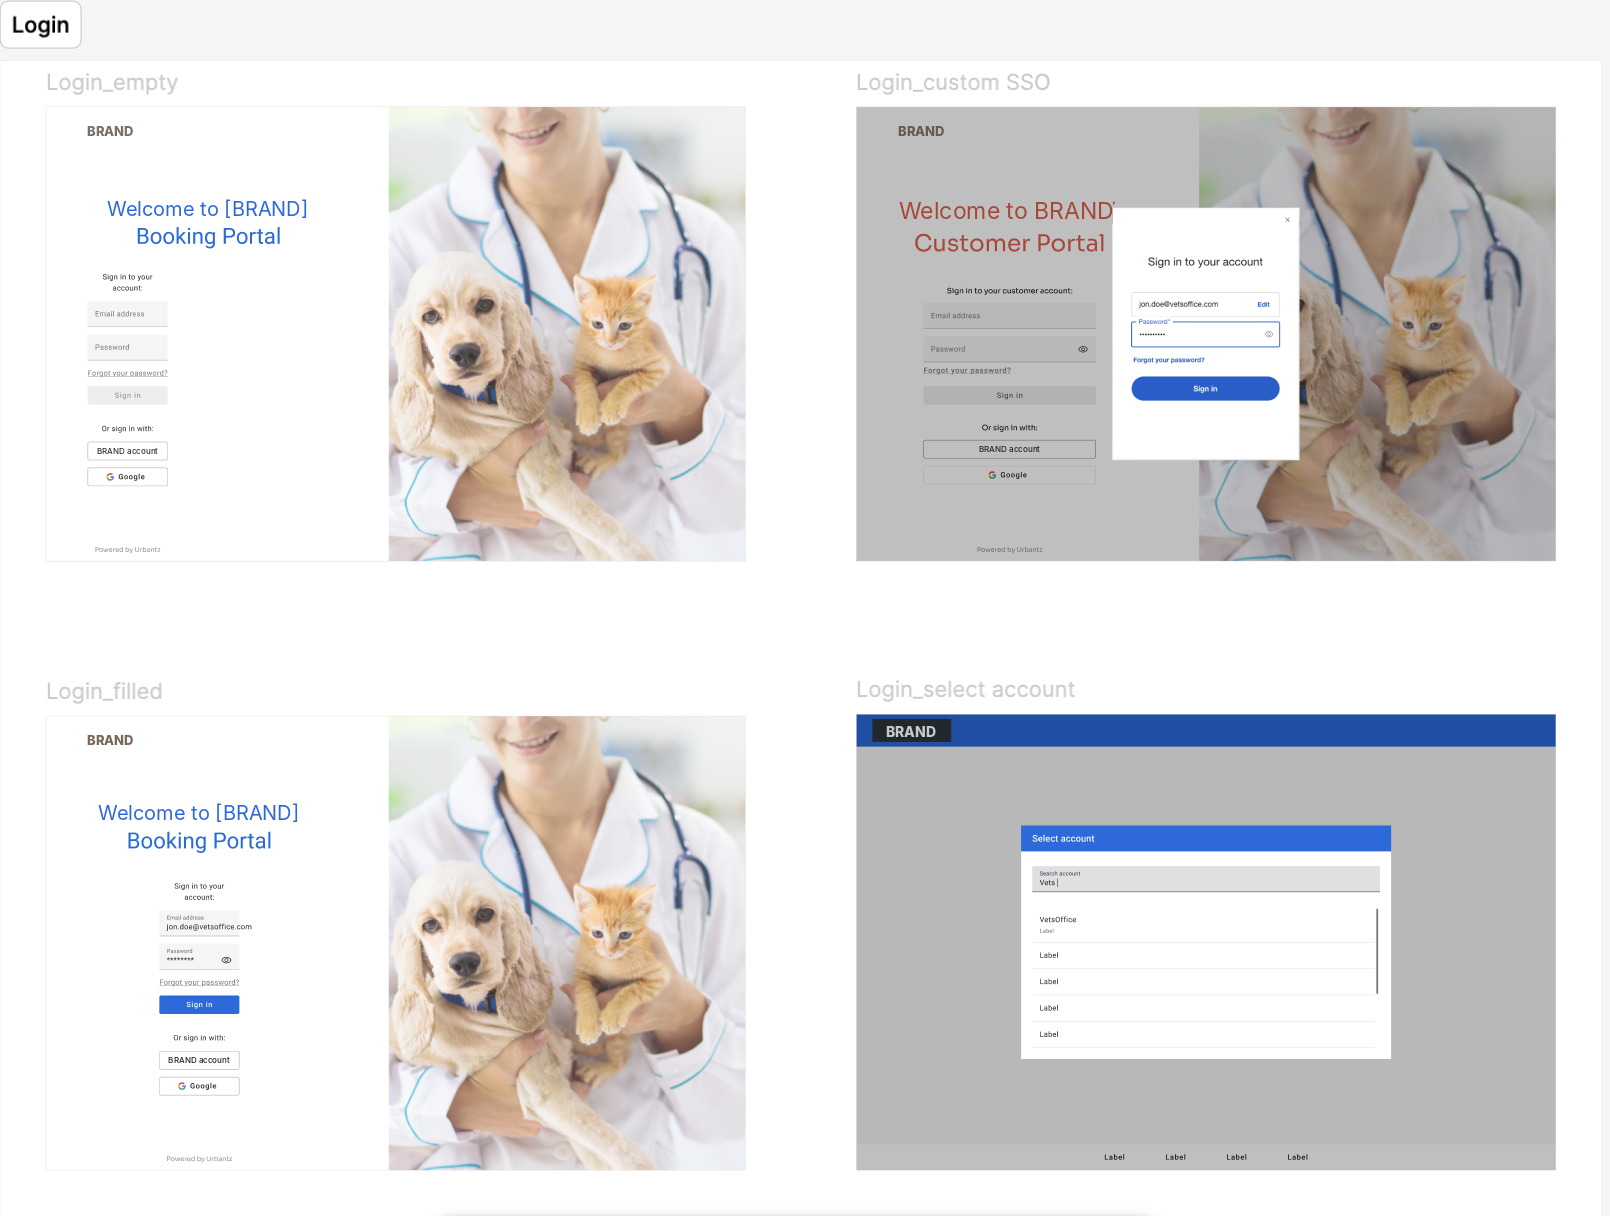Click the dimmed Email address field in Login_custom SSO
Viewport: 1610px width, 1216px height.
[x=1009, y=316]
